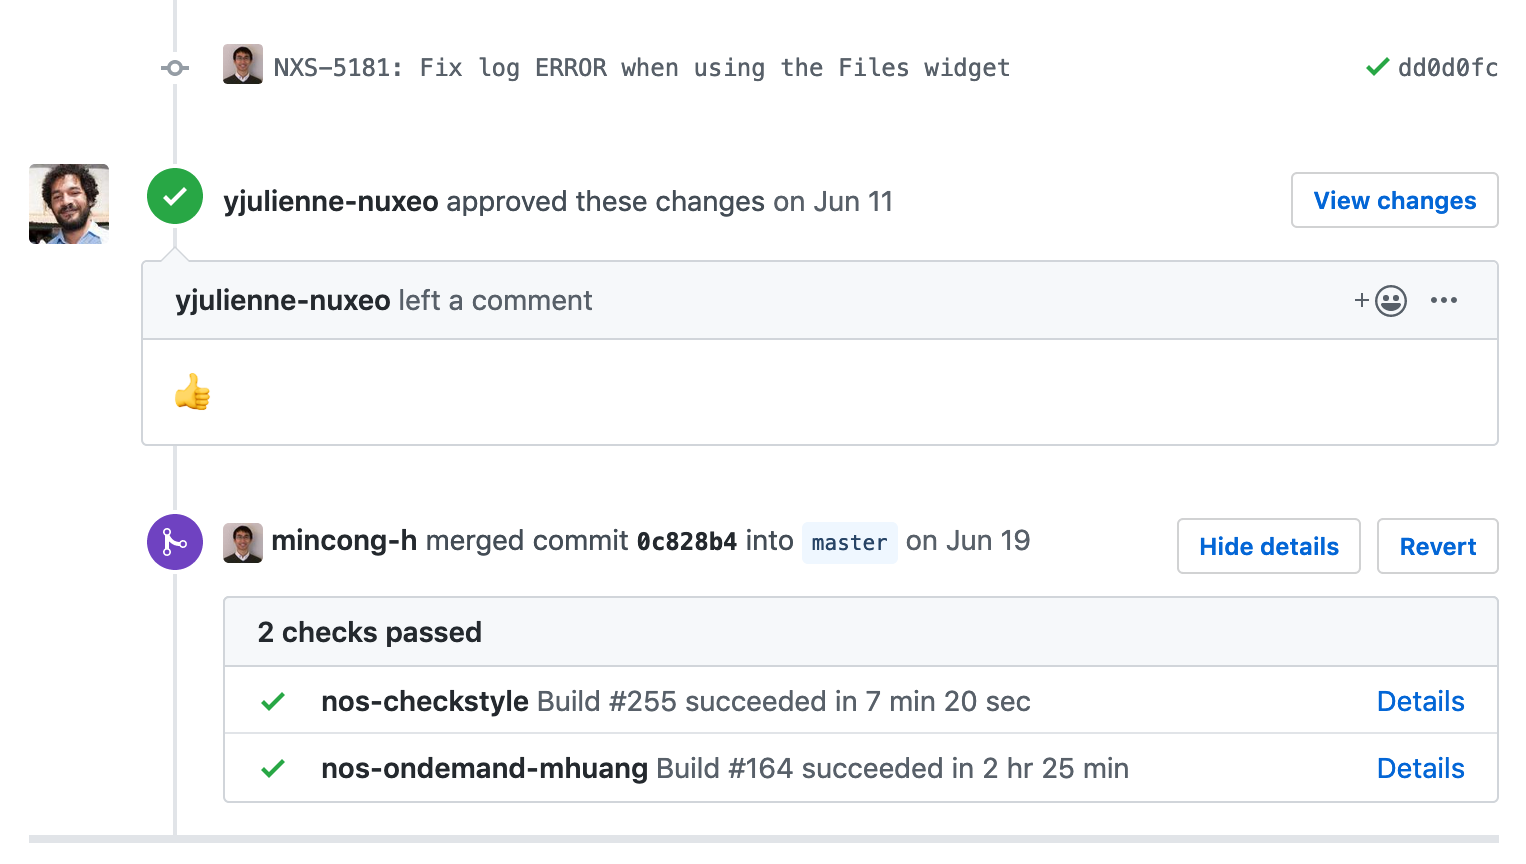
Task: Open Details for nos-checkstyle build
Action: 1420,701
